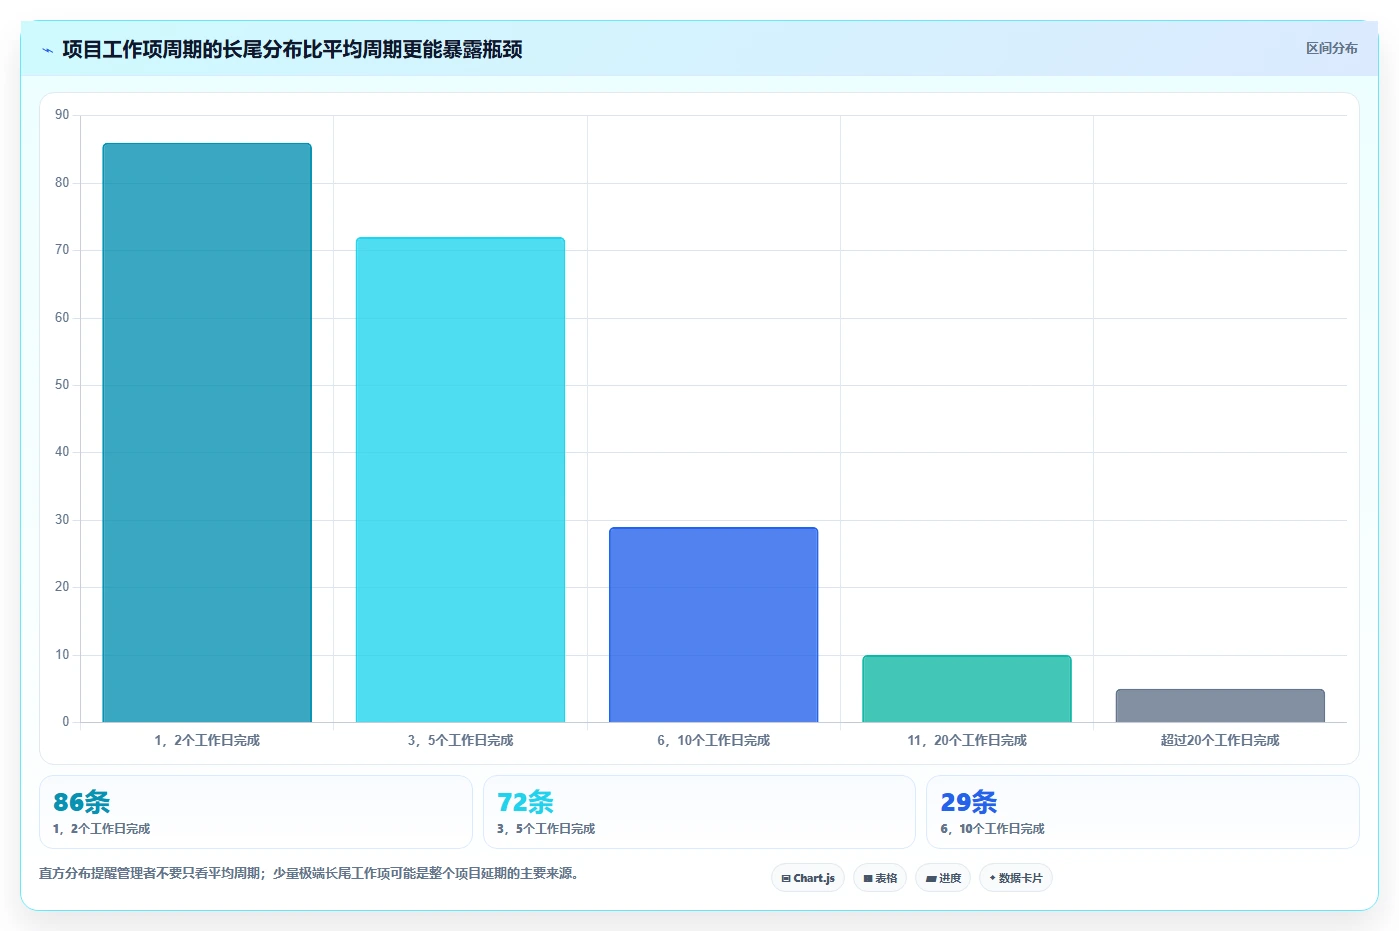Click y-axis value 80
This screenshot has height=931, width=1399.
(x=62, y=182)
